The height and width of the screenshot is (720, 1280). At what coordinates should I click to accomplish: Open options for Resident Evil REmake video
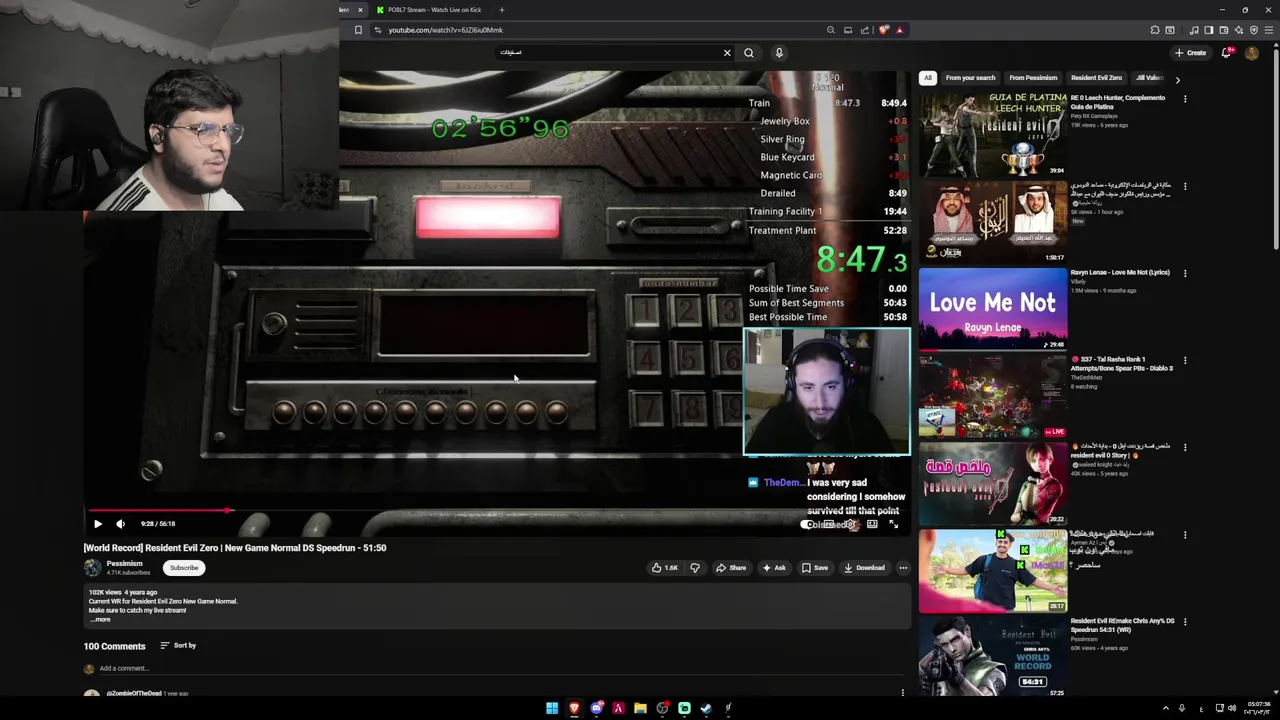coord(1185,621)
